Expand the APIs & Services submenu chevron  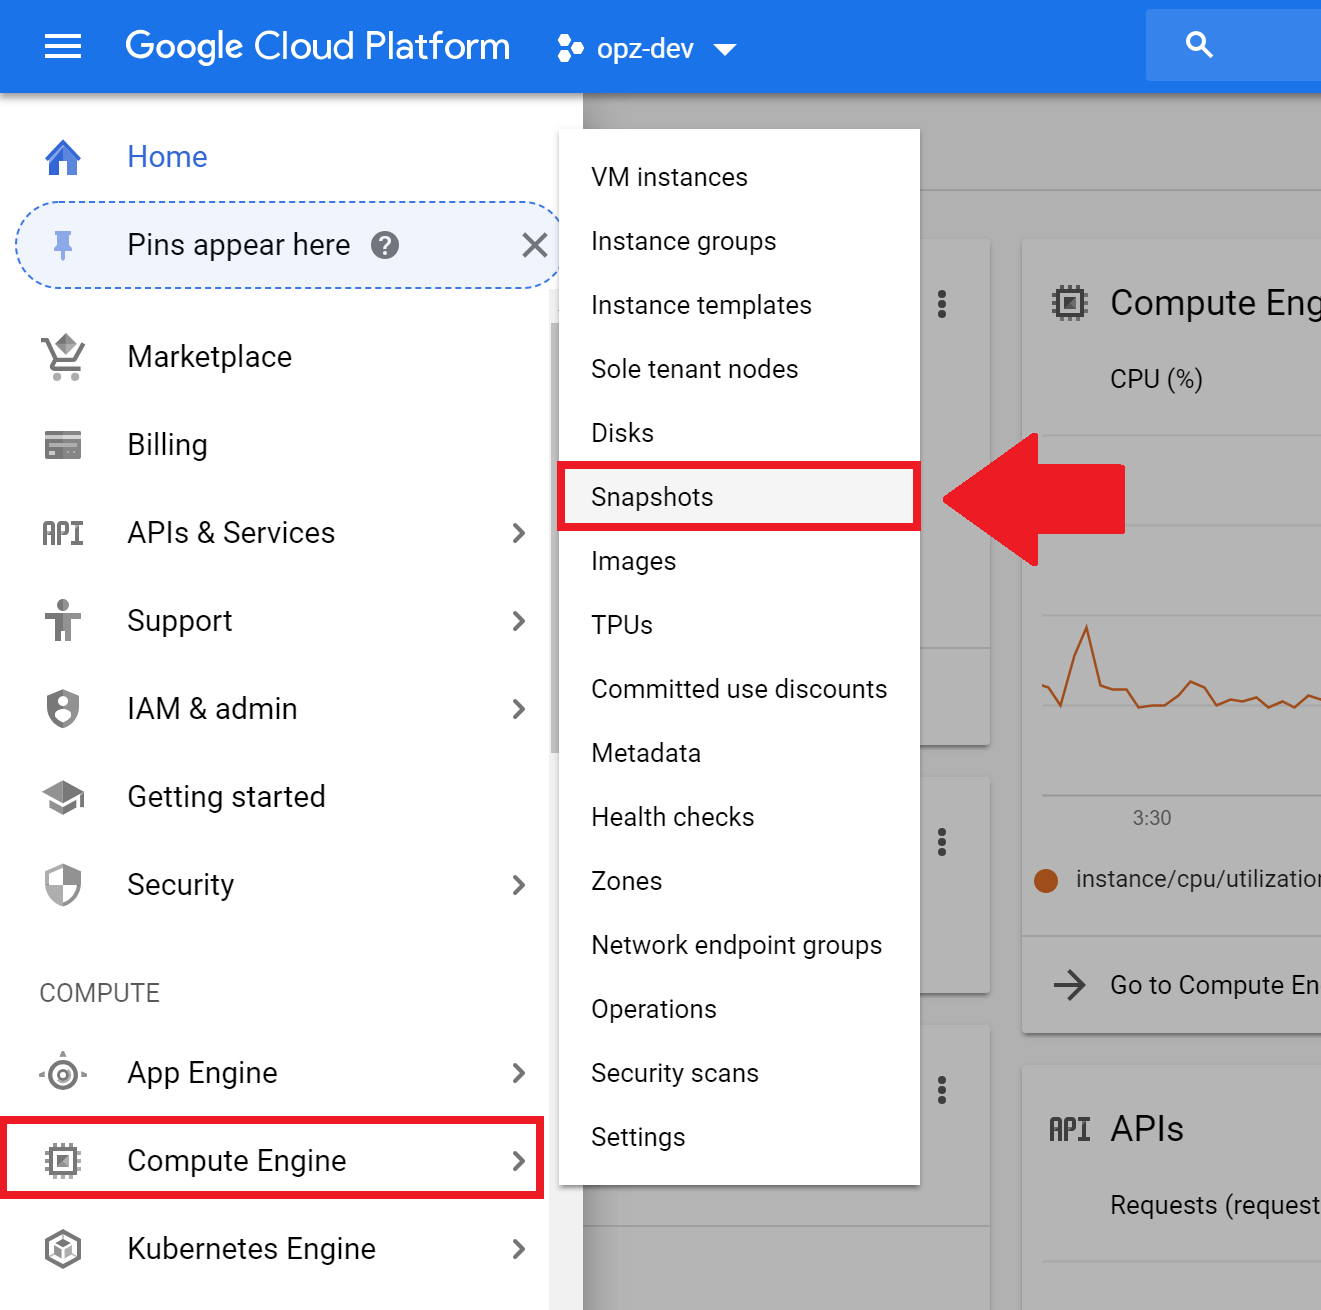click(x=518, y=533)
